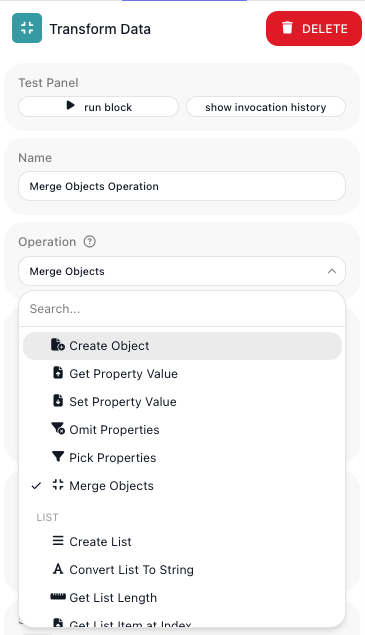Click the Name field containing Merge Objects Operation
Image resolution: width=365 pixels, height=635 pixels.
182,186
